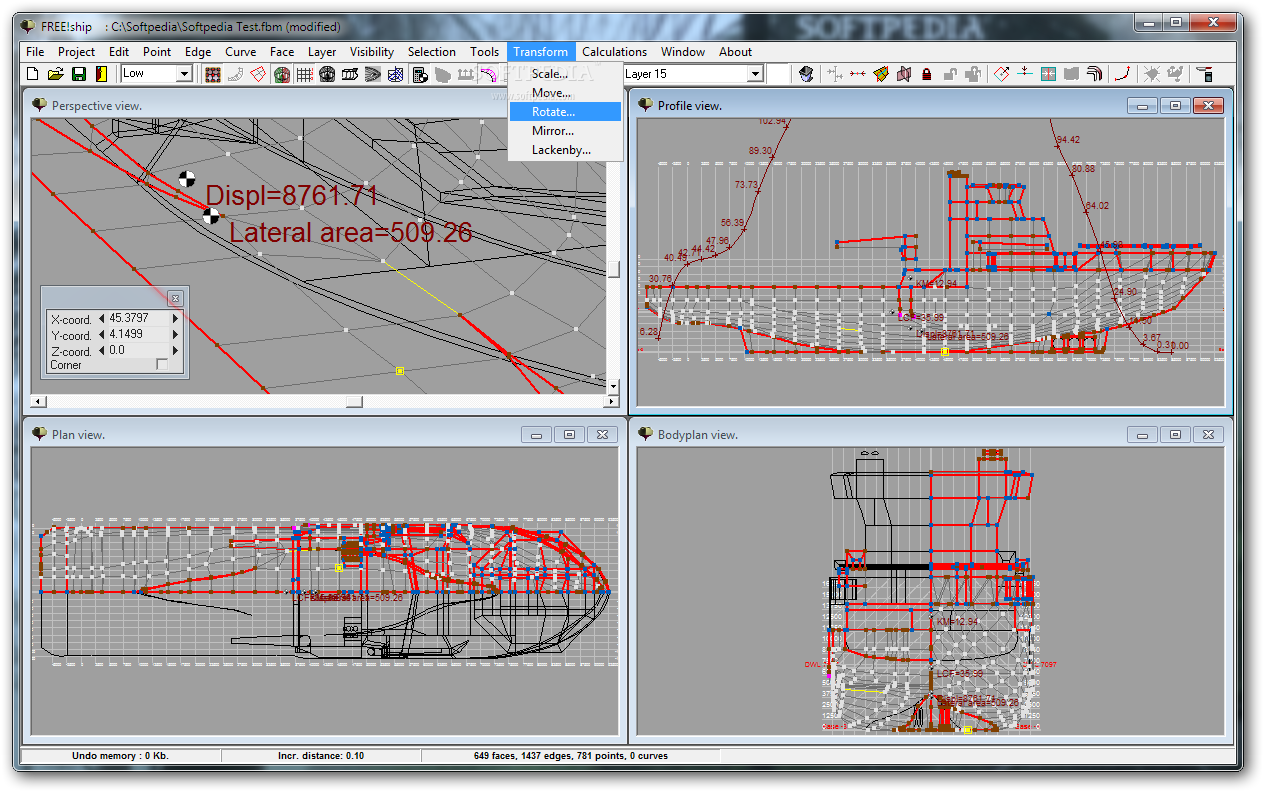Maximize the Bodyplan view window
The height and width of the screenshot is (792, 1264).
[x=1176, y=434]
